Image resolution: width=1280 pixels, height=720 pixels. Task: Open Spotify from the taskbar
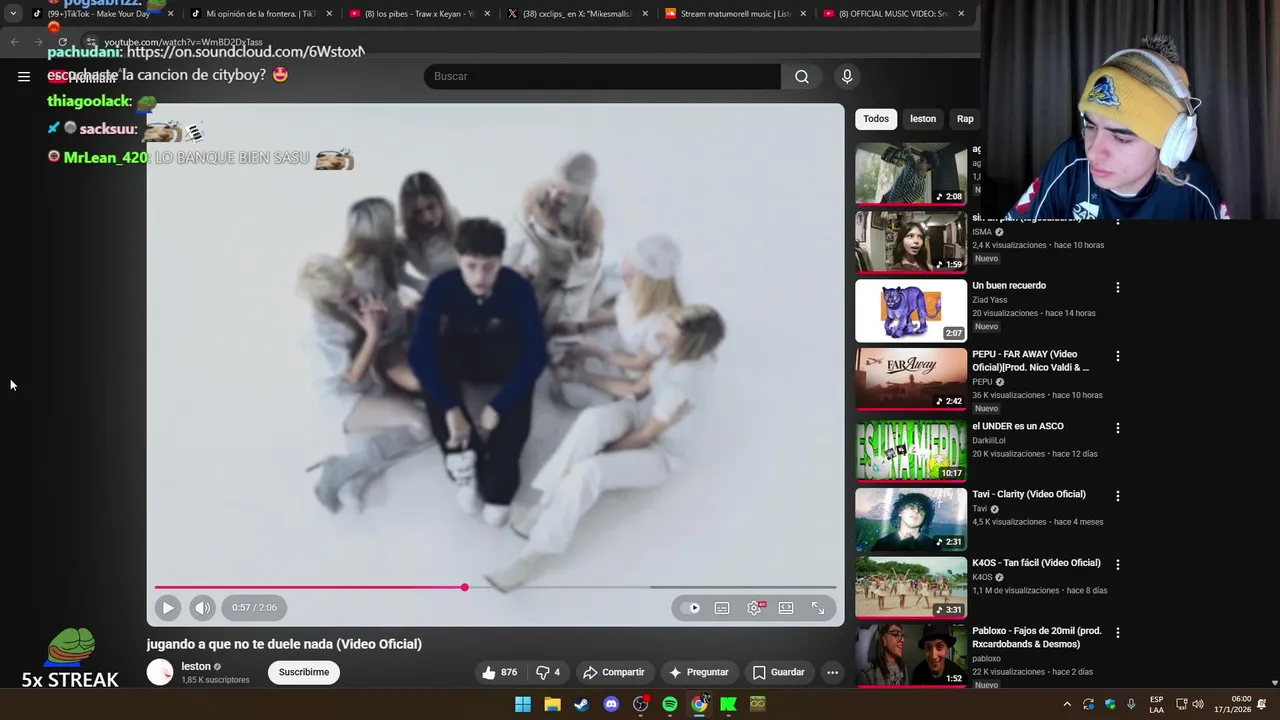(670, 704)
